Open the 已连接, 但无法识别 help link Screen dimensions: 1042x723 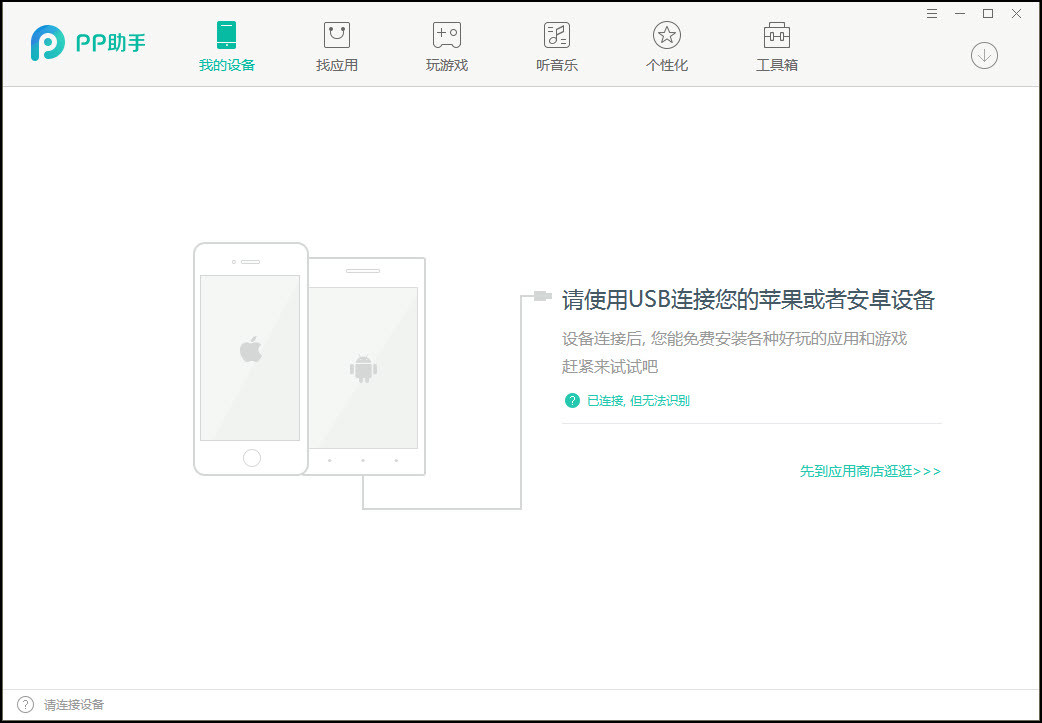click(x=638, y=401)
